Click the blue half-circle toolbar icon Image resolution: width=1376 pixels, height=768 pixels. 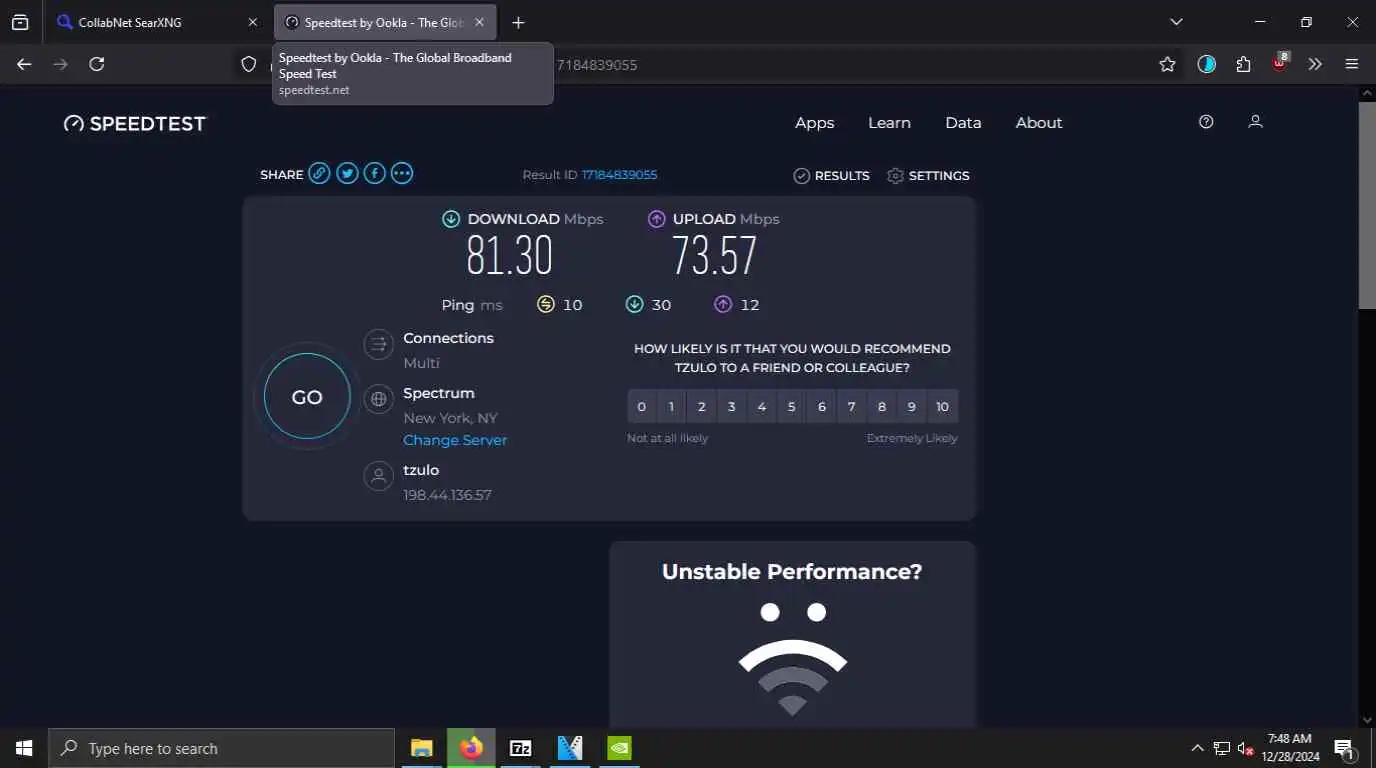tap(1207, 64)
